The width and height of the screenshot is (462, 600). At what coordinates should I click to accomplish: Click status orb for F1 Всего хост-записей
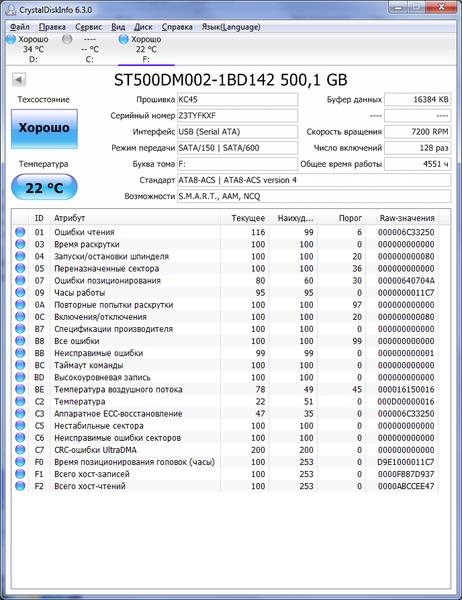20,474
